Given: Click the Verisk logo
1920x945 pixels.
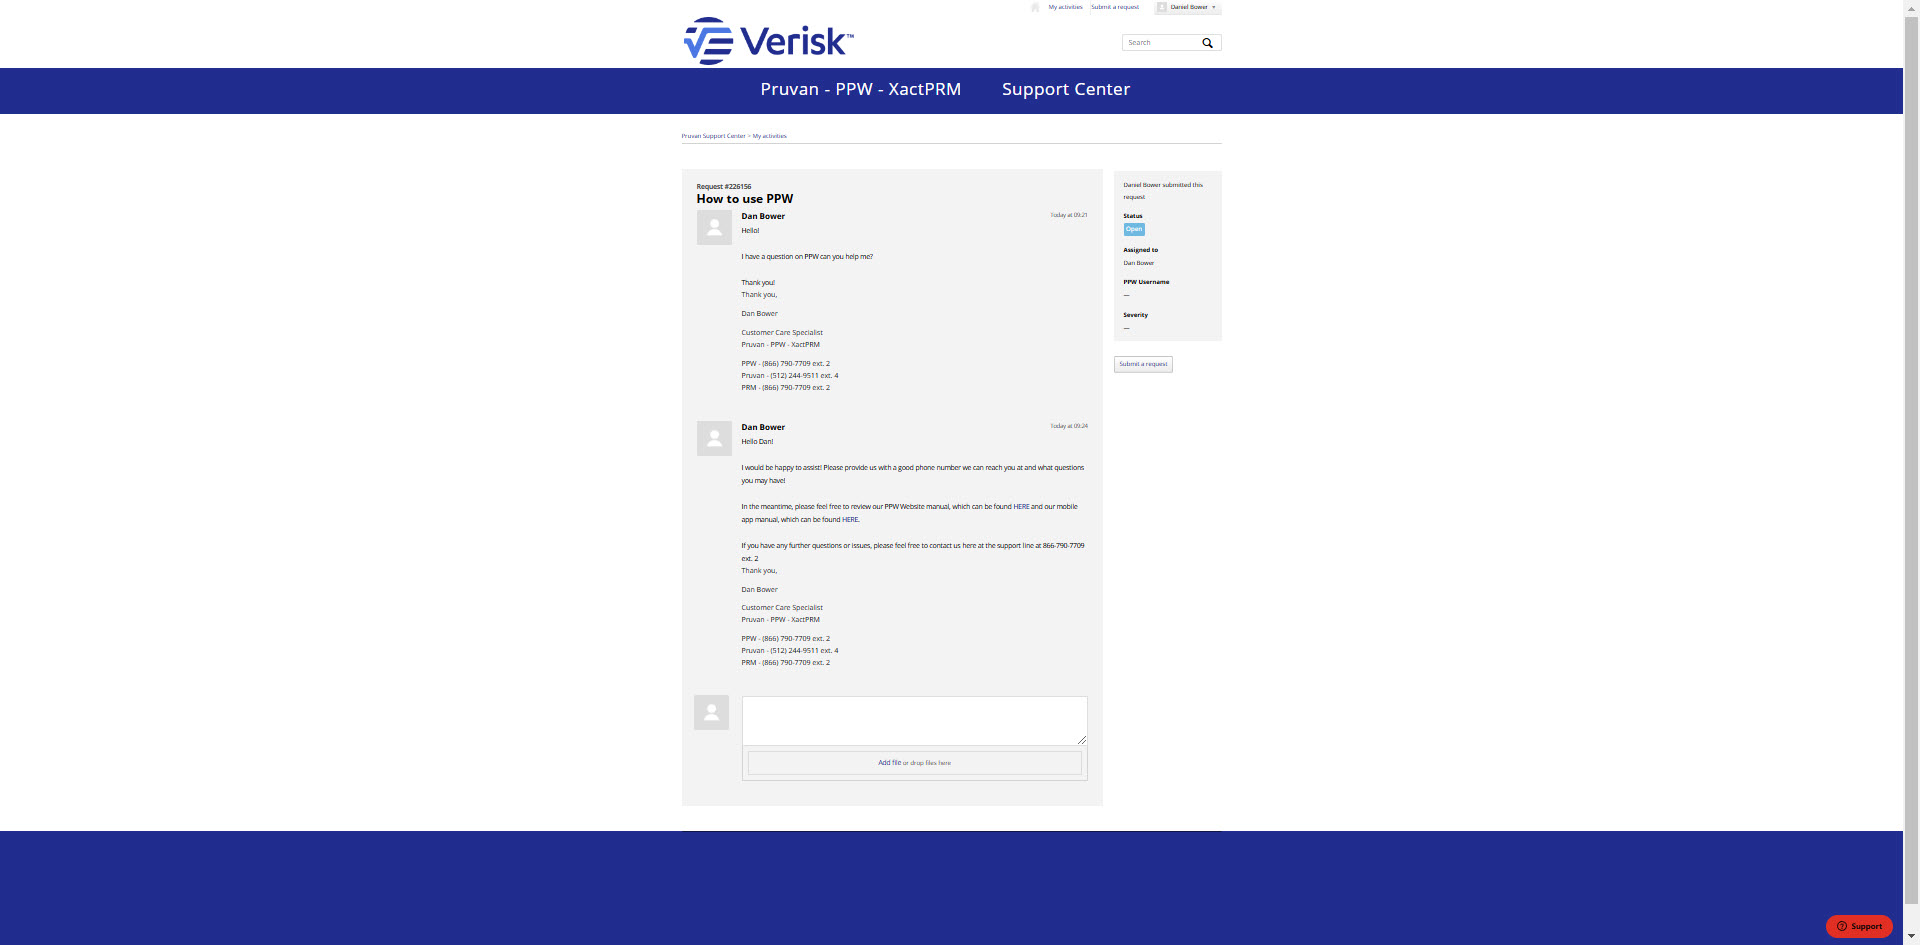Looking at the screenshot, I should 768,41.
